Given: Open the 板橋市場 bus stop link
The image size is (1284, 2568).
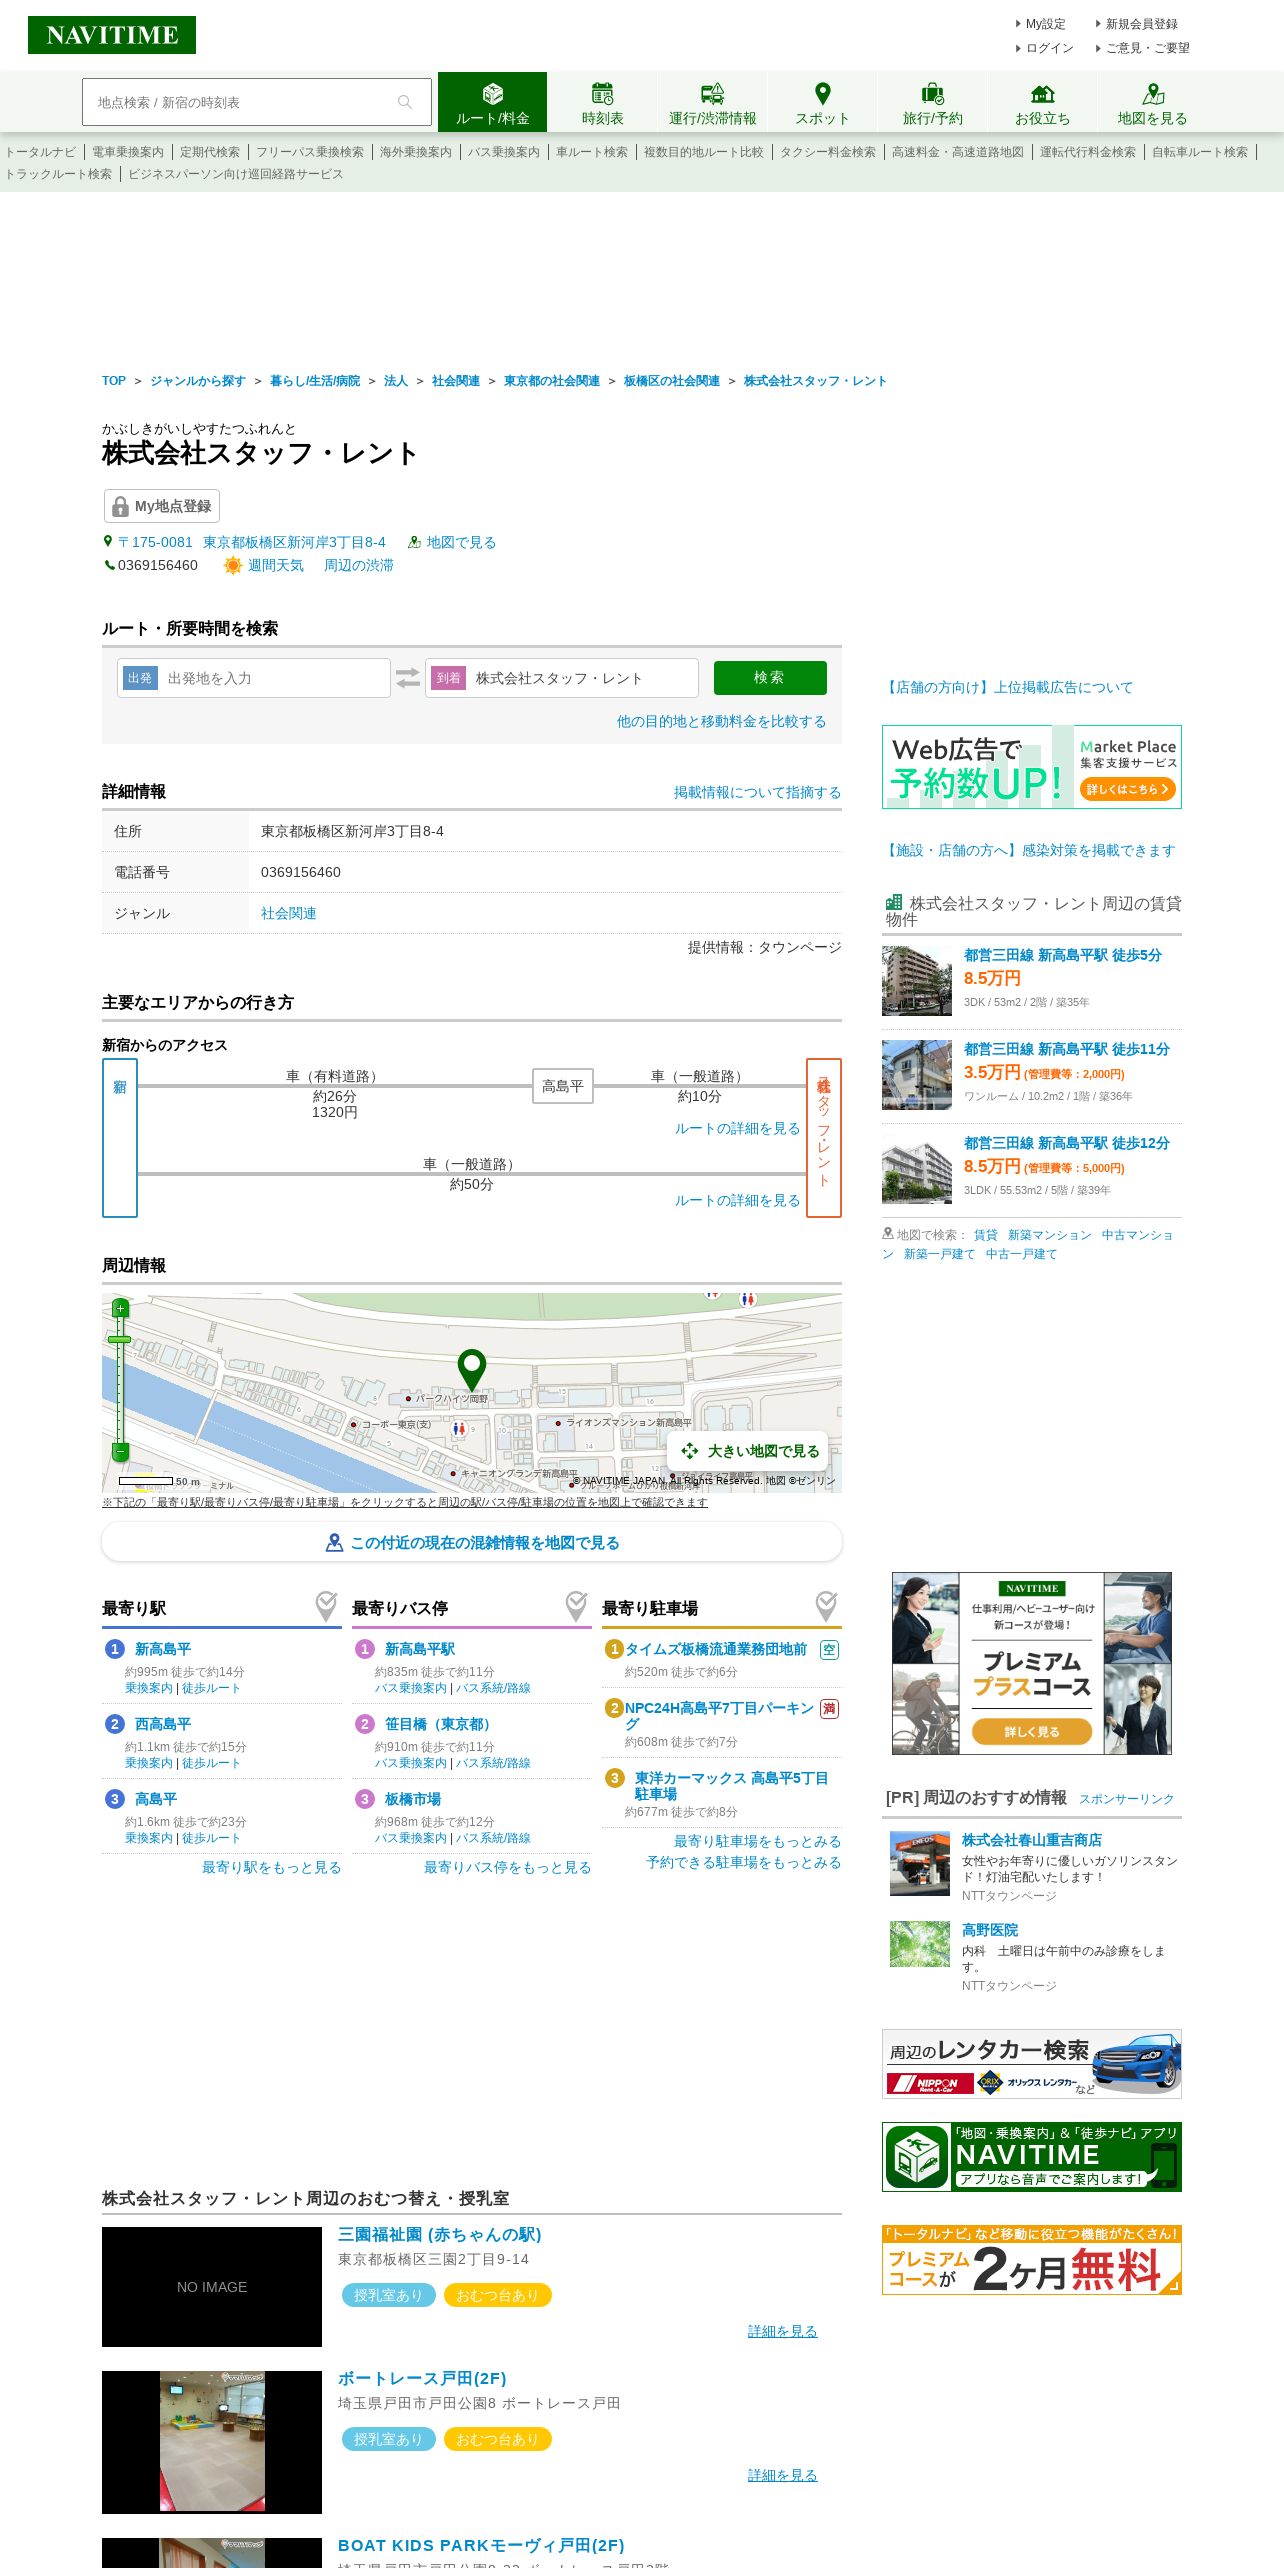Looking at the screenshot, I should pos(413,1799).
